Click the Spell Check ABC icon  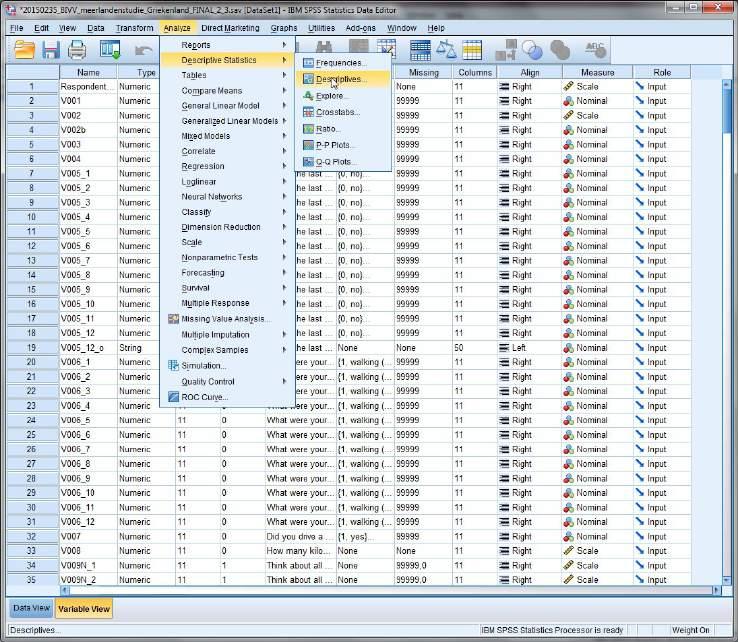click(x=595, y=49)
